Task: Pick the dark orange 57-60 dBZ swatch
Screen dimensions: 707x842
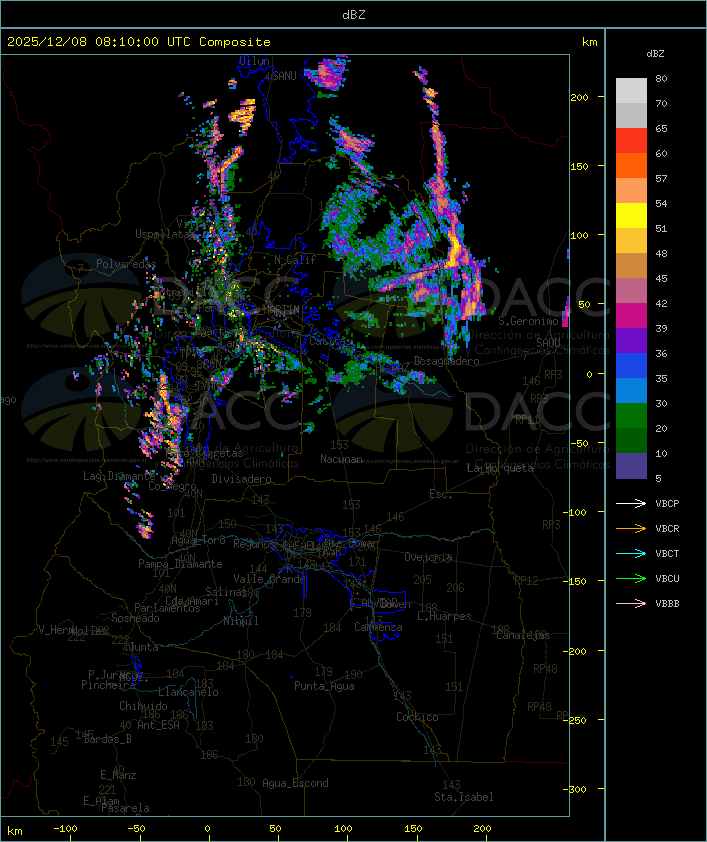Action: pyautogui.click(x=631, y=165)
